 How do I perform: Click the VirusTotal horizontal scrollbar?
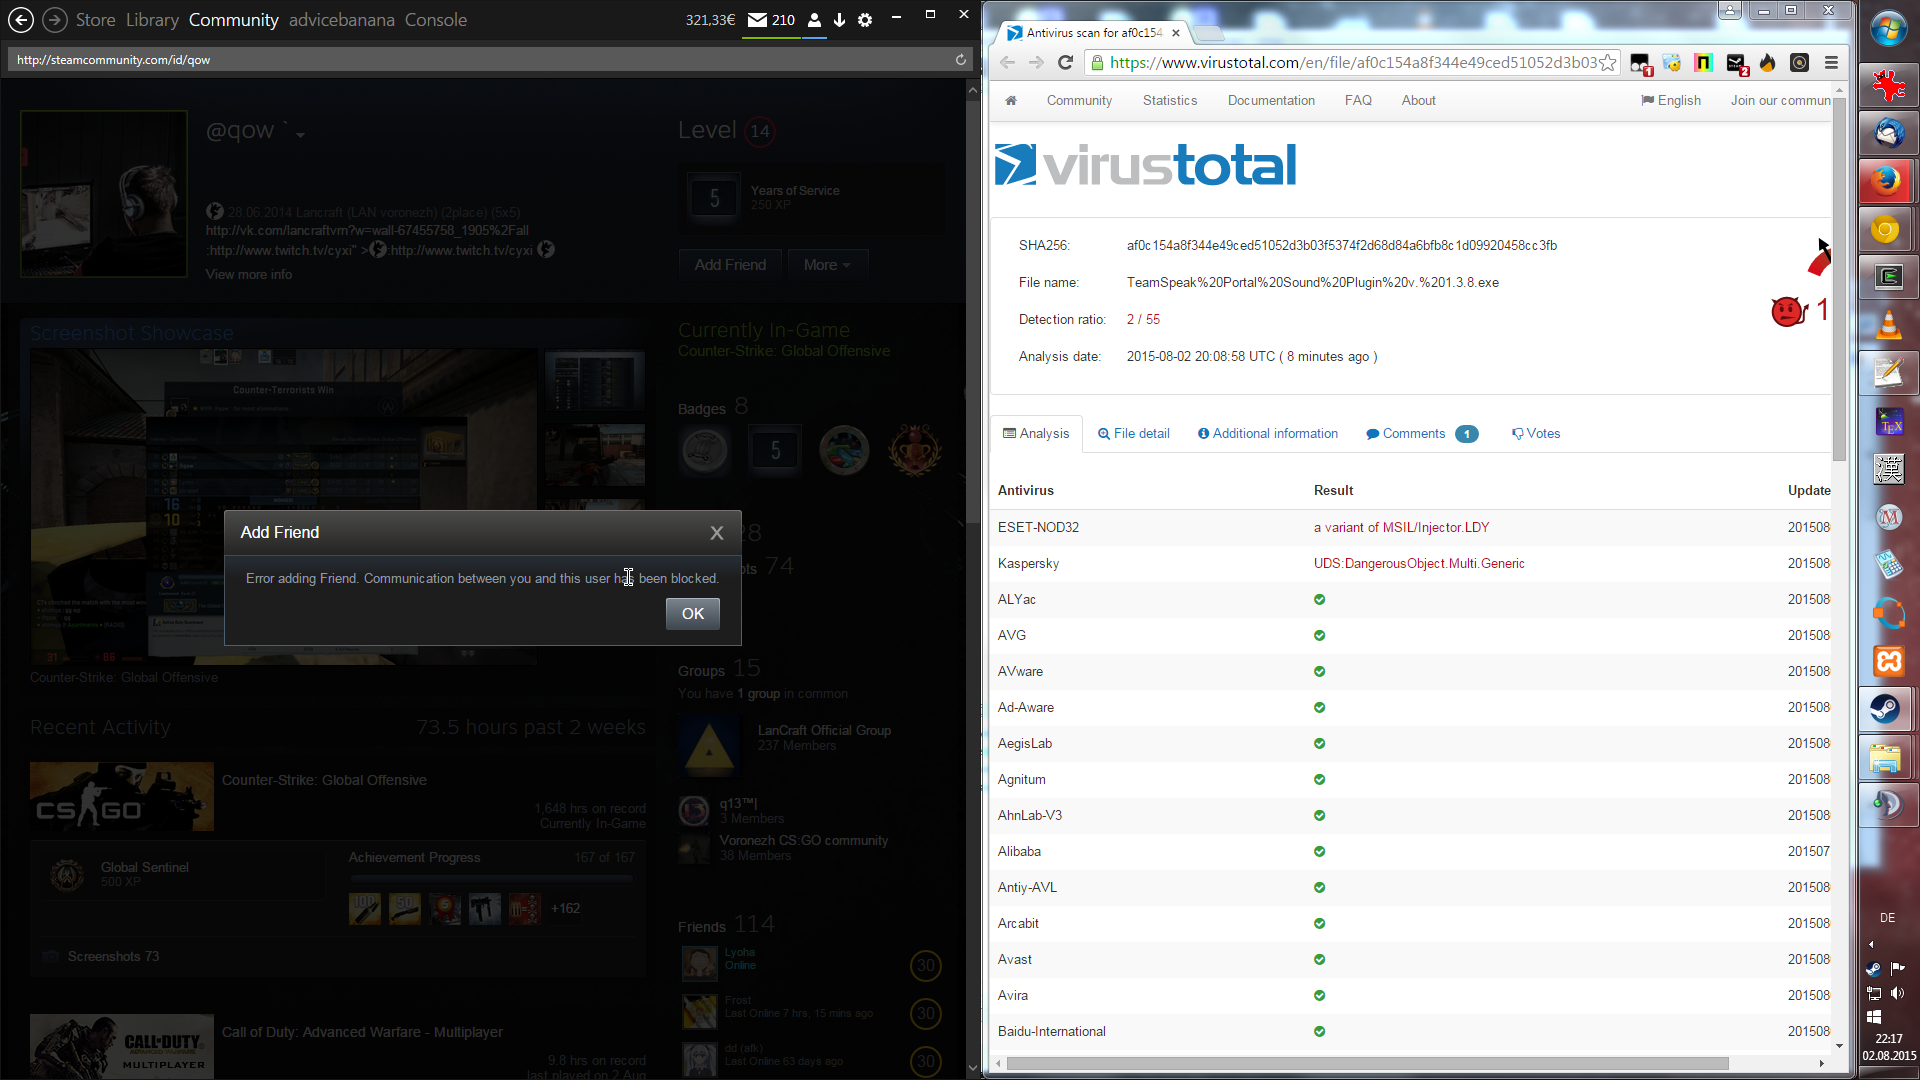pos(1366,1063)
